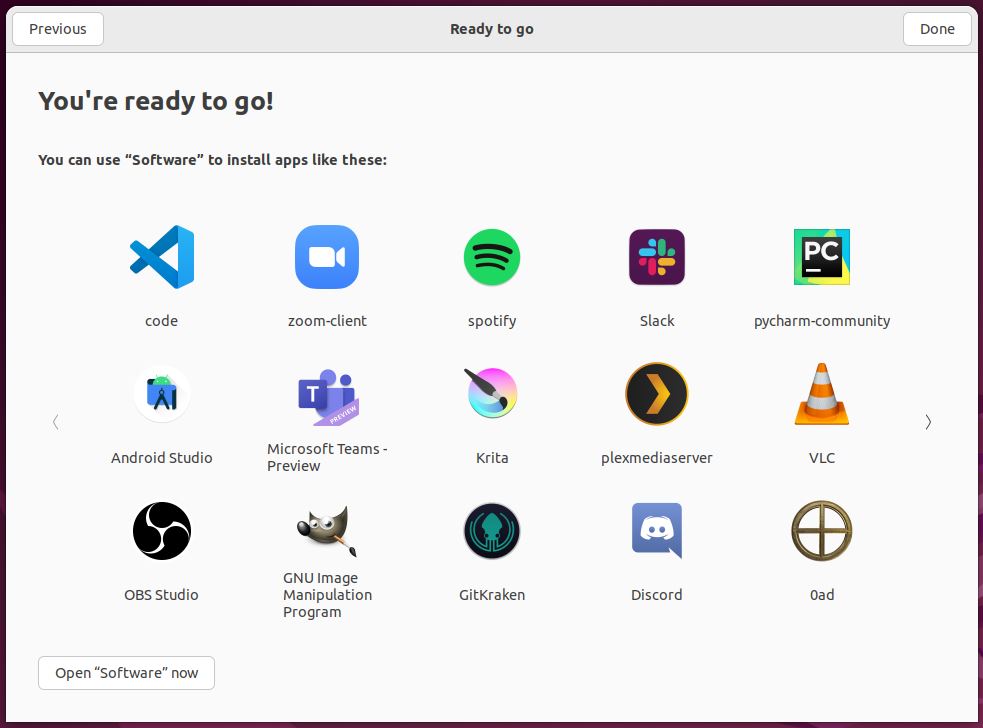Click the Previous button
This screenshot has width=983, height=728.
pos(58,29)
